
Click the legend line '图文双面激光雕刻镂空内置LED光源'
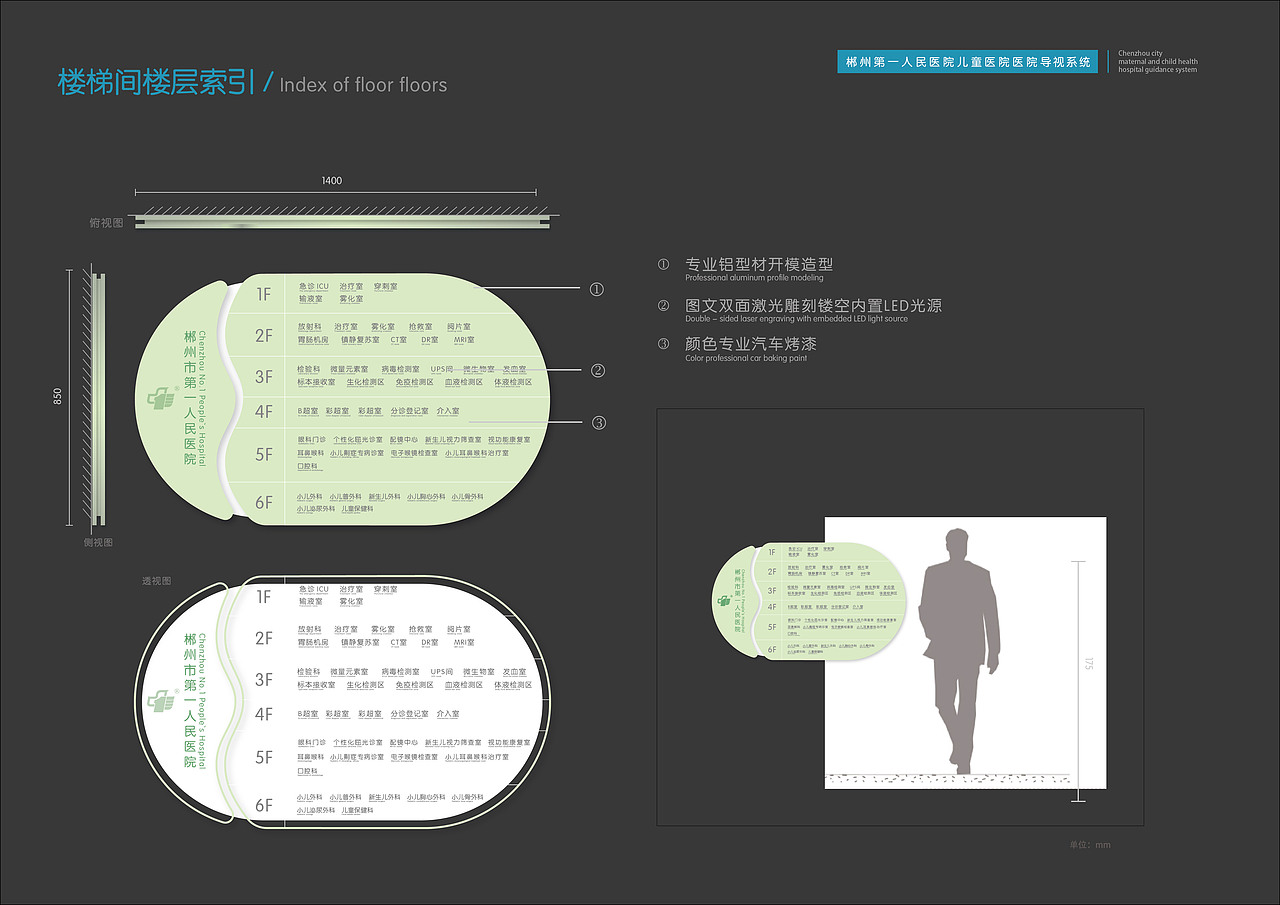(x=813, y=306)
